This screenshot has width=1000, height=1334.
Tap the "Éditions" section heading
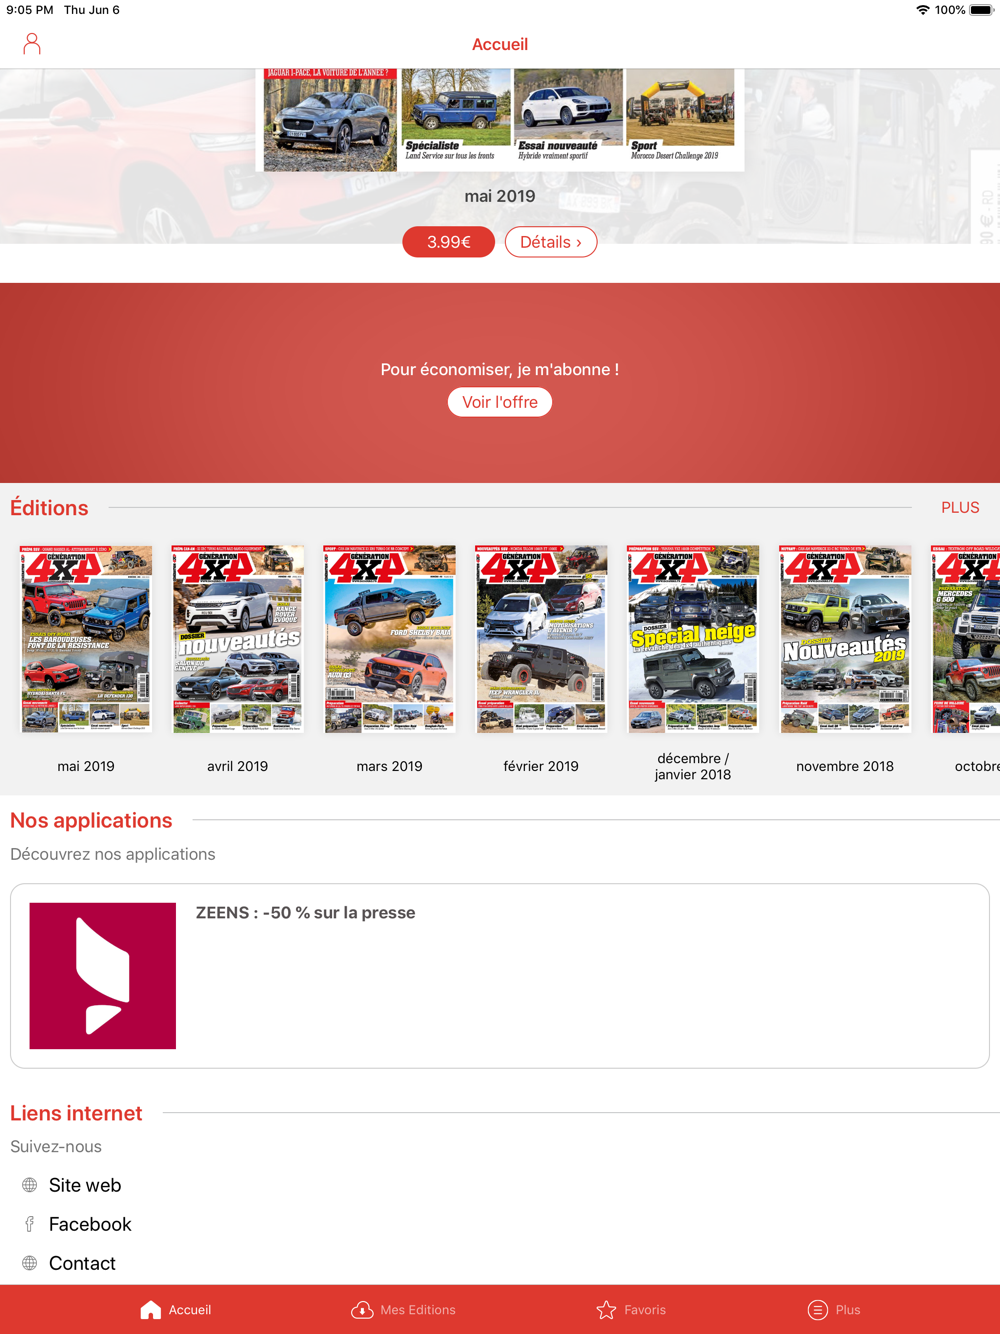(49, 508)
